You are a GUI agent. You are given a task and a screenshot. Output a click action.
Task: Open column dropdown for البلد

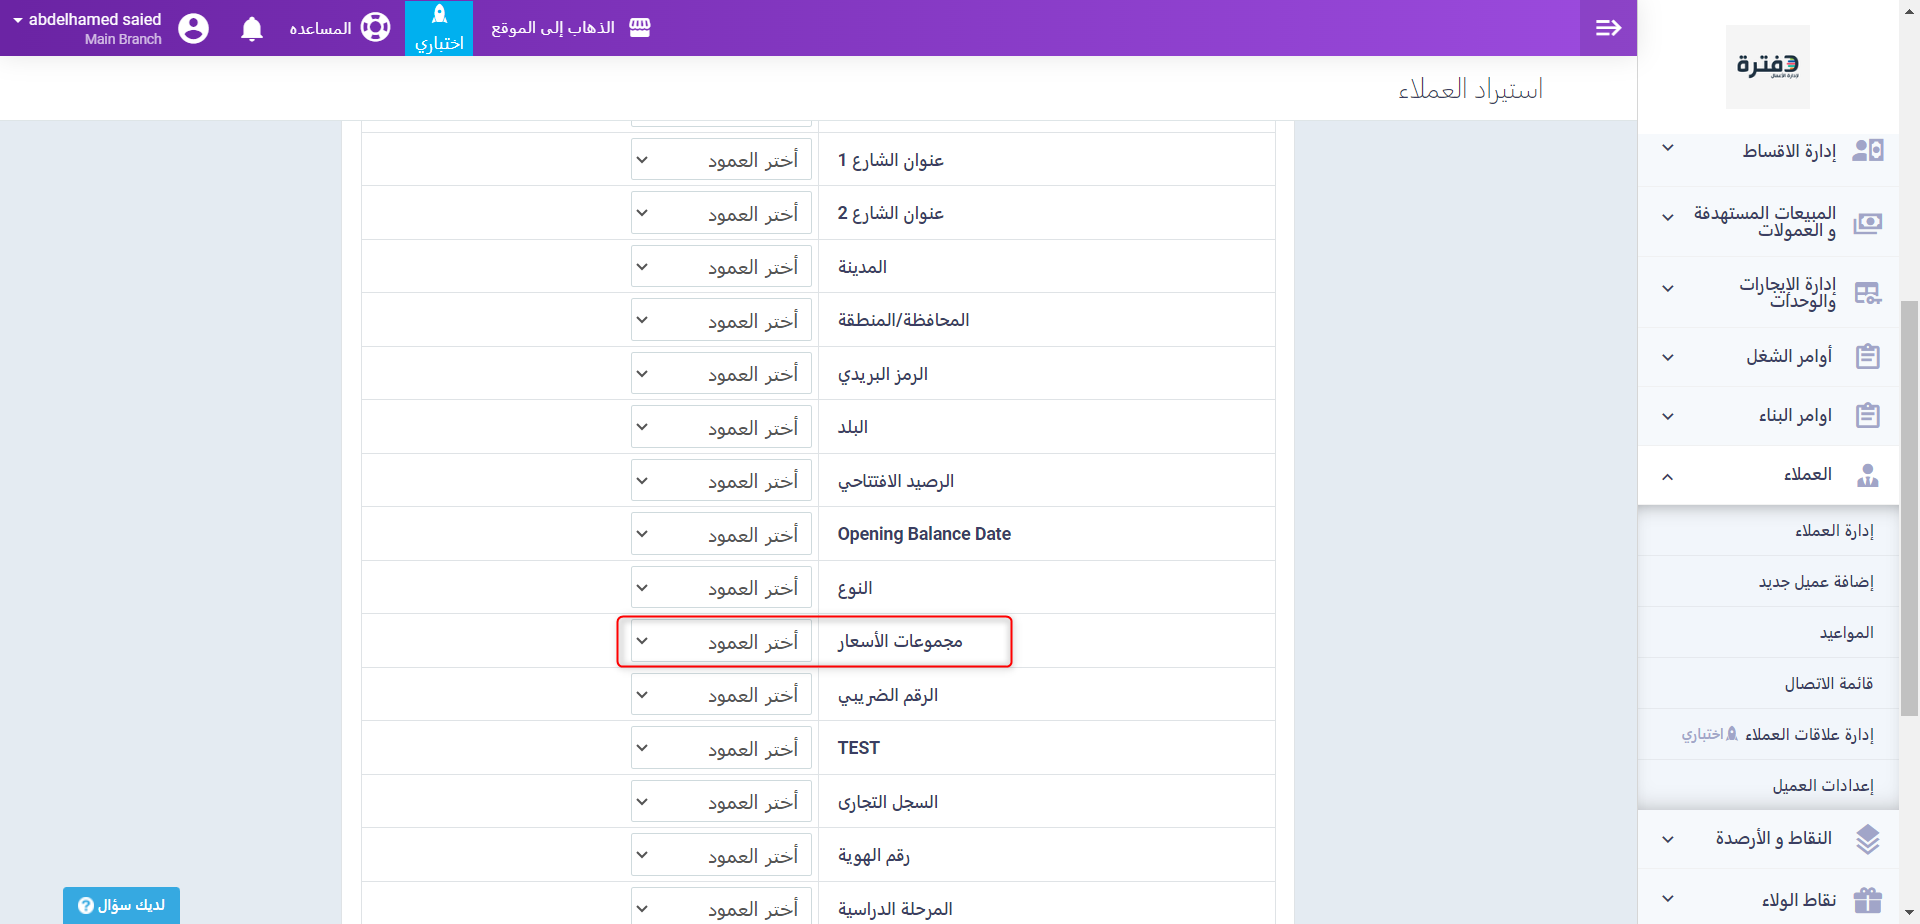(721, 427)
